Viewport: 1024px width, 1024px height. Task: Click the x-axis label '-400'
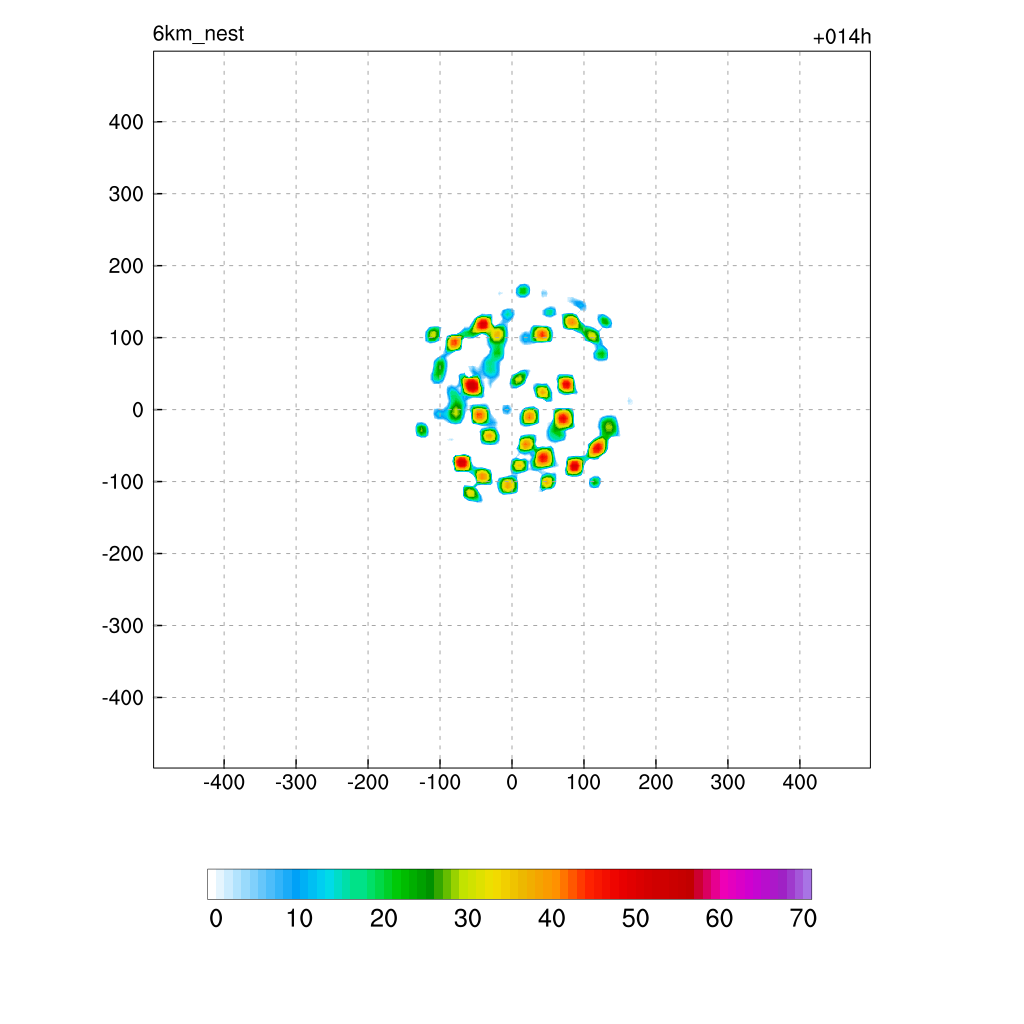224,782
